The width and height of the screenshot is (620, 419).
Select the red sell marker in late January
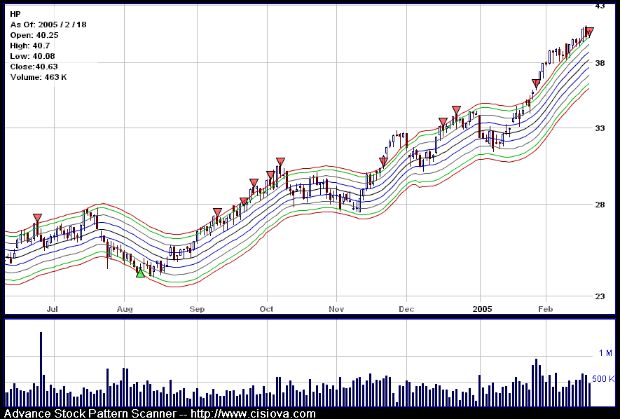[536, 83]
